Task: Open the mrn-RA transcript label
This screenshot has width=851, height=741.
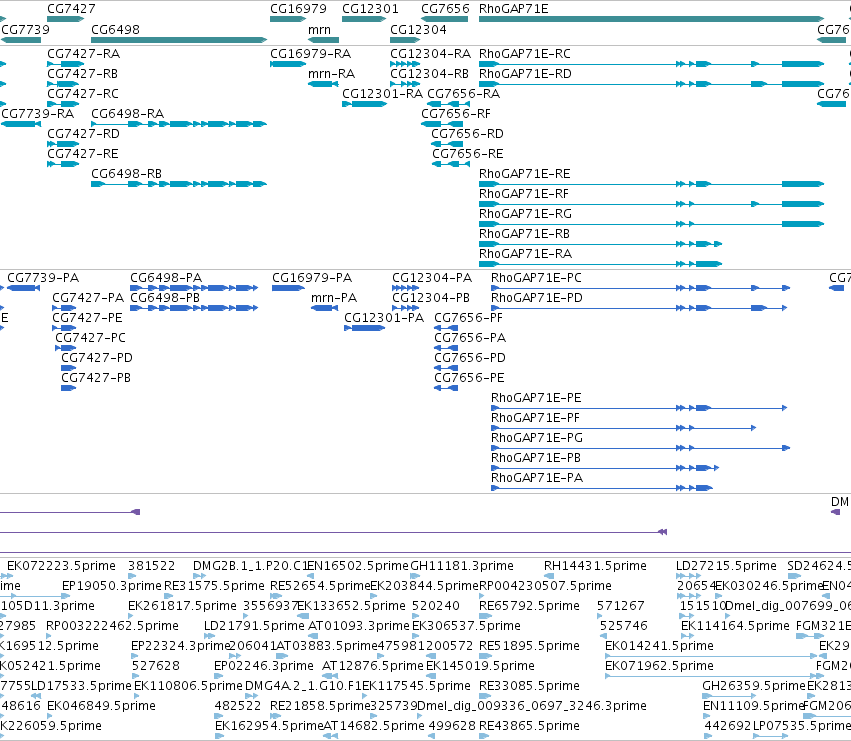Action: pos(332,74)
